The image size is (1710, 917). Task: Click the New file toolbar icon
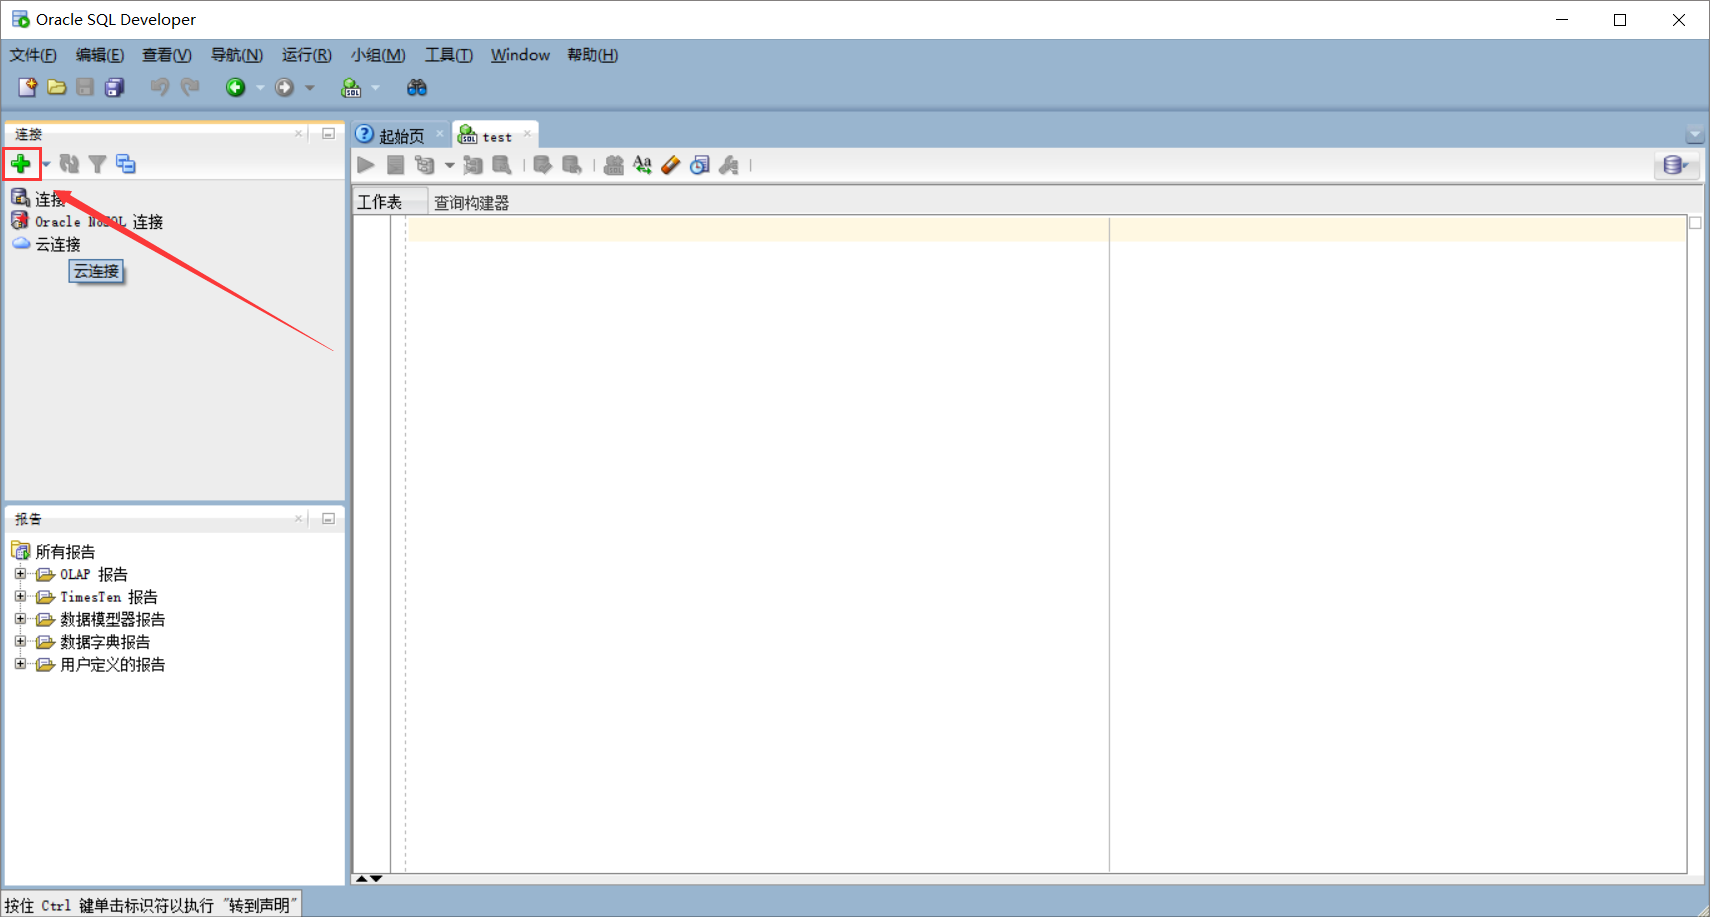click(27, 87)
